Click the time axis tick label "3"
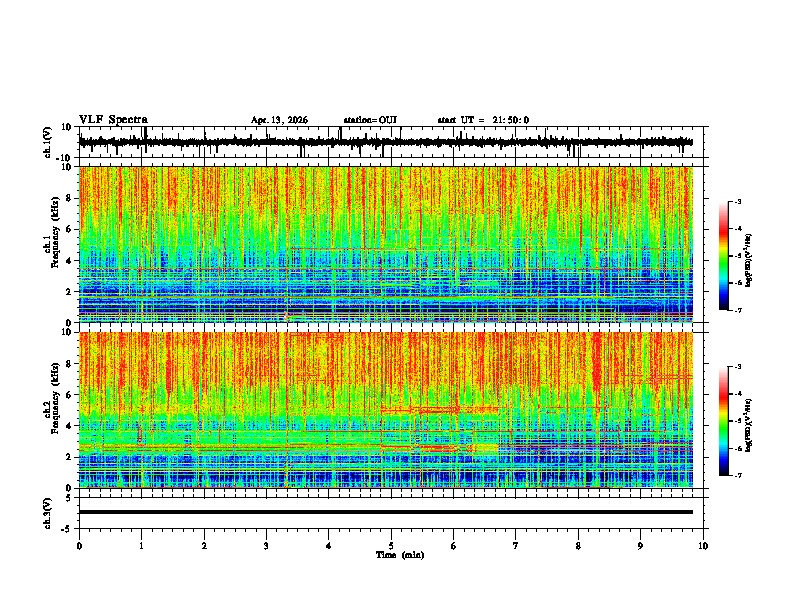This screenshot has width=792, height=612. 266,546
